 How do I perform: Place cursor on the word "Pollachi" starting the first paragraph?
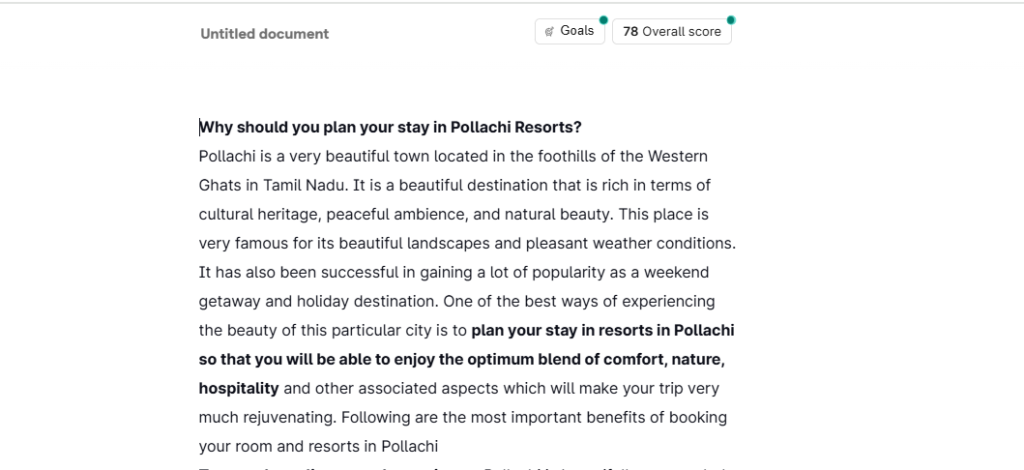coord(227,156)
